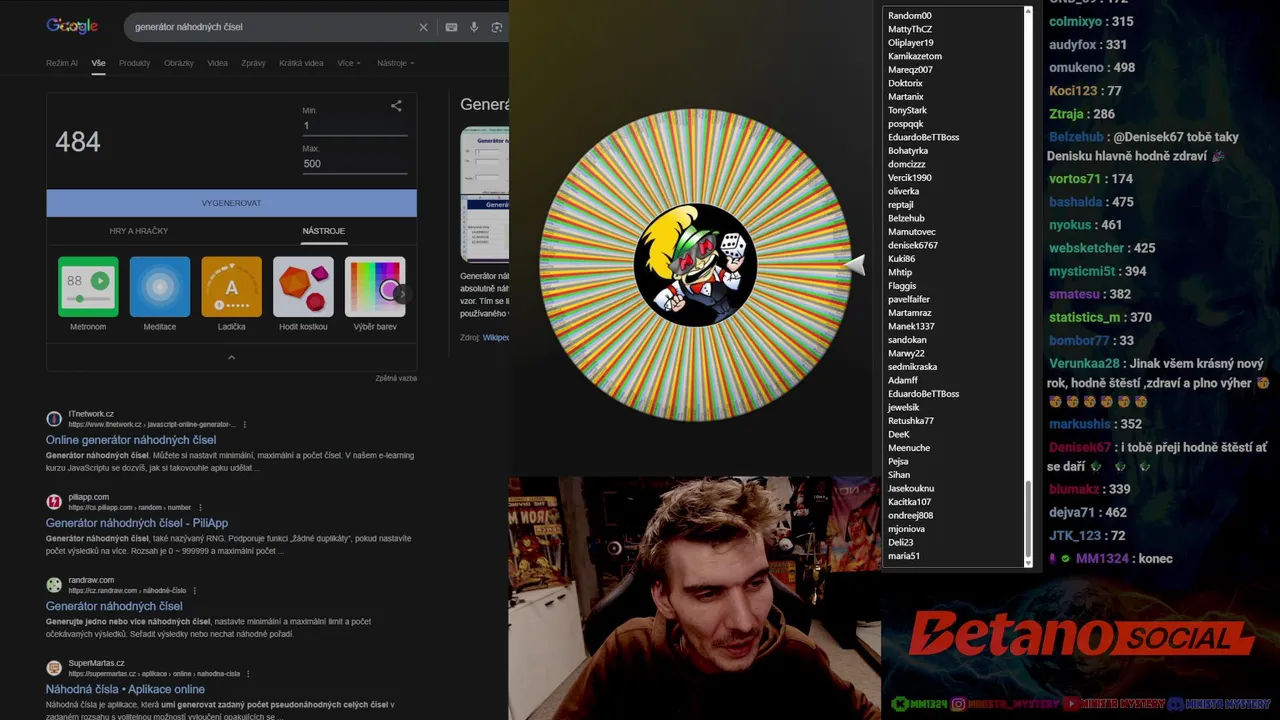The image size is (1280, 720).
Task: Open ITnetwork.cz result options menu
Action: pyautogui.click(x=245, y=424)
